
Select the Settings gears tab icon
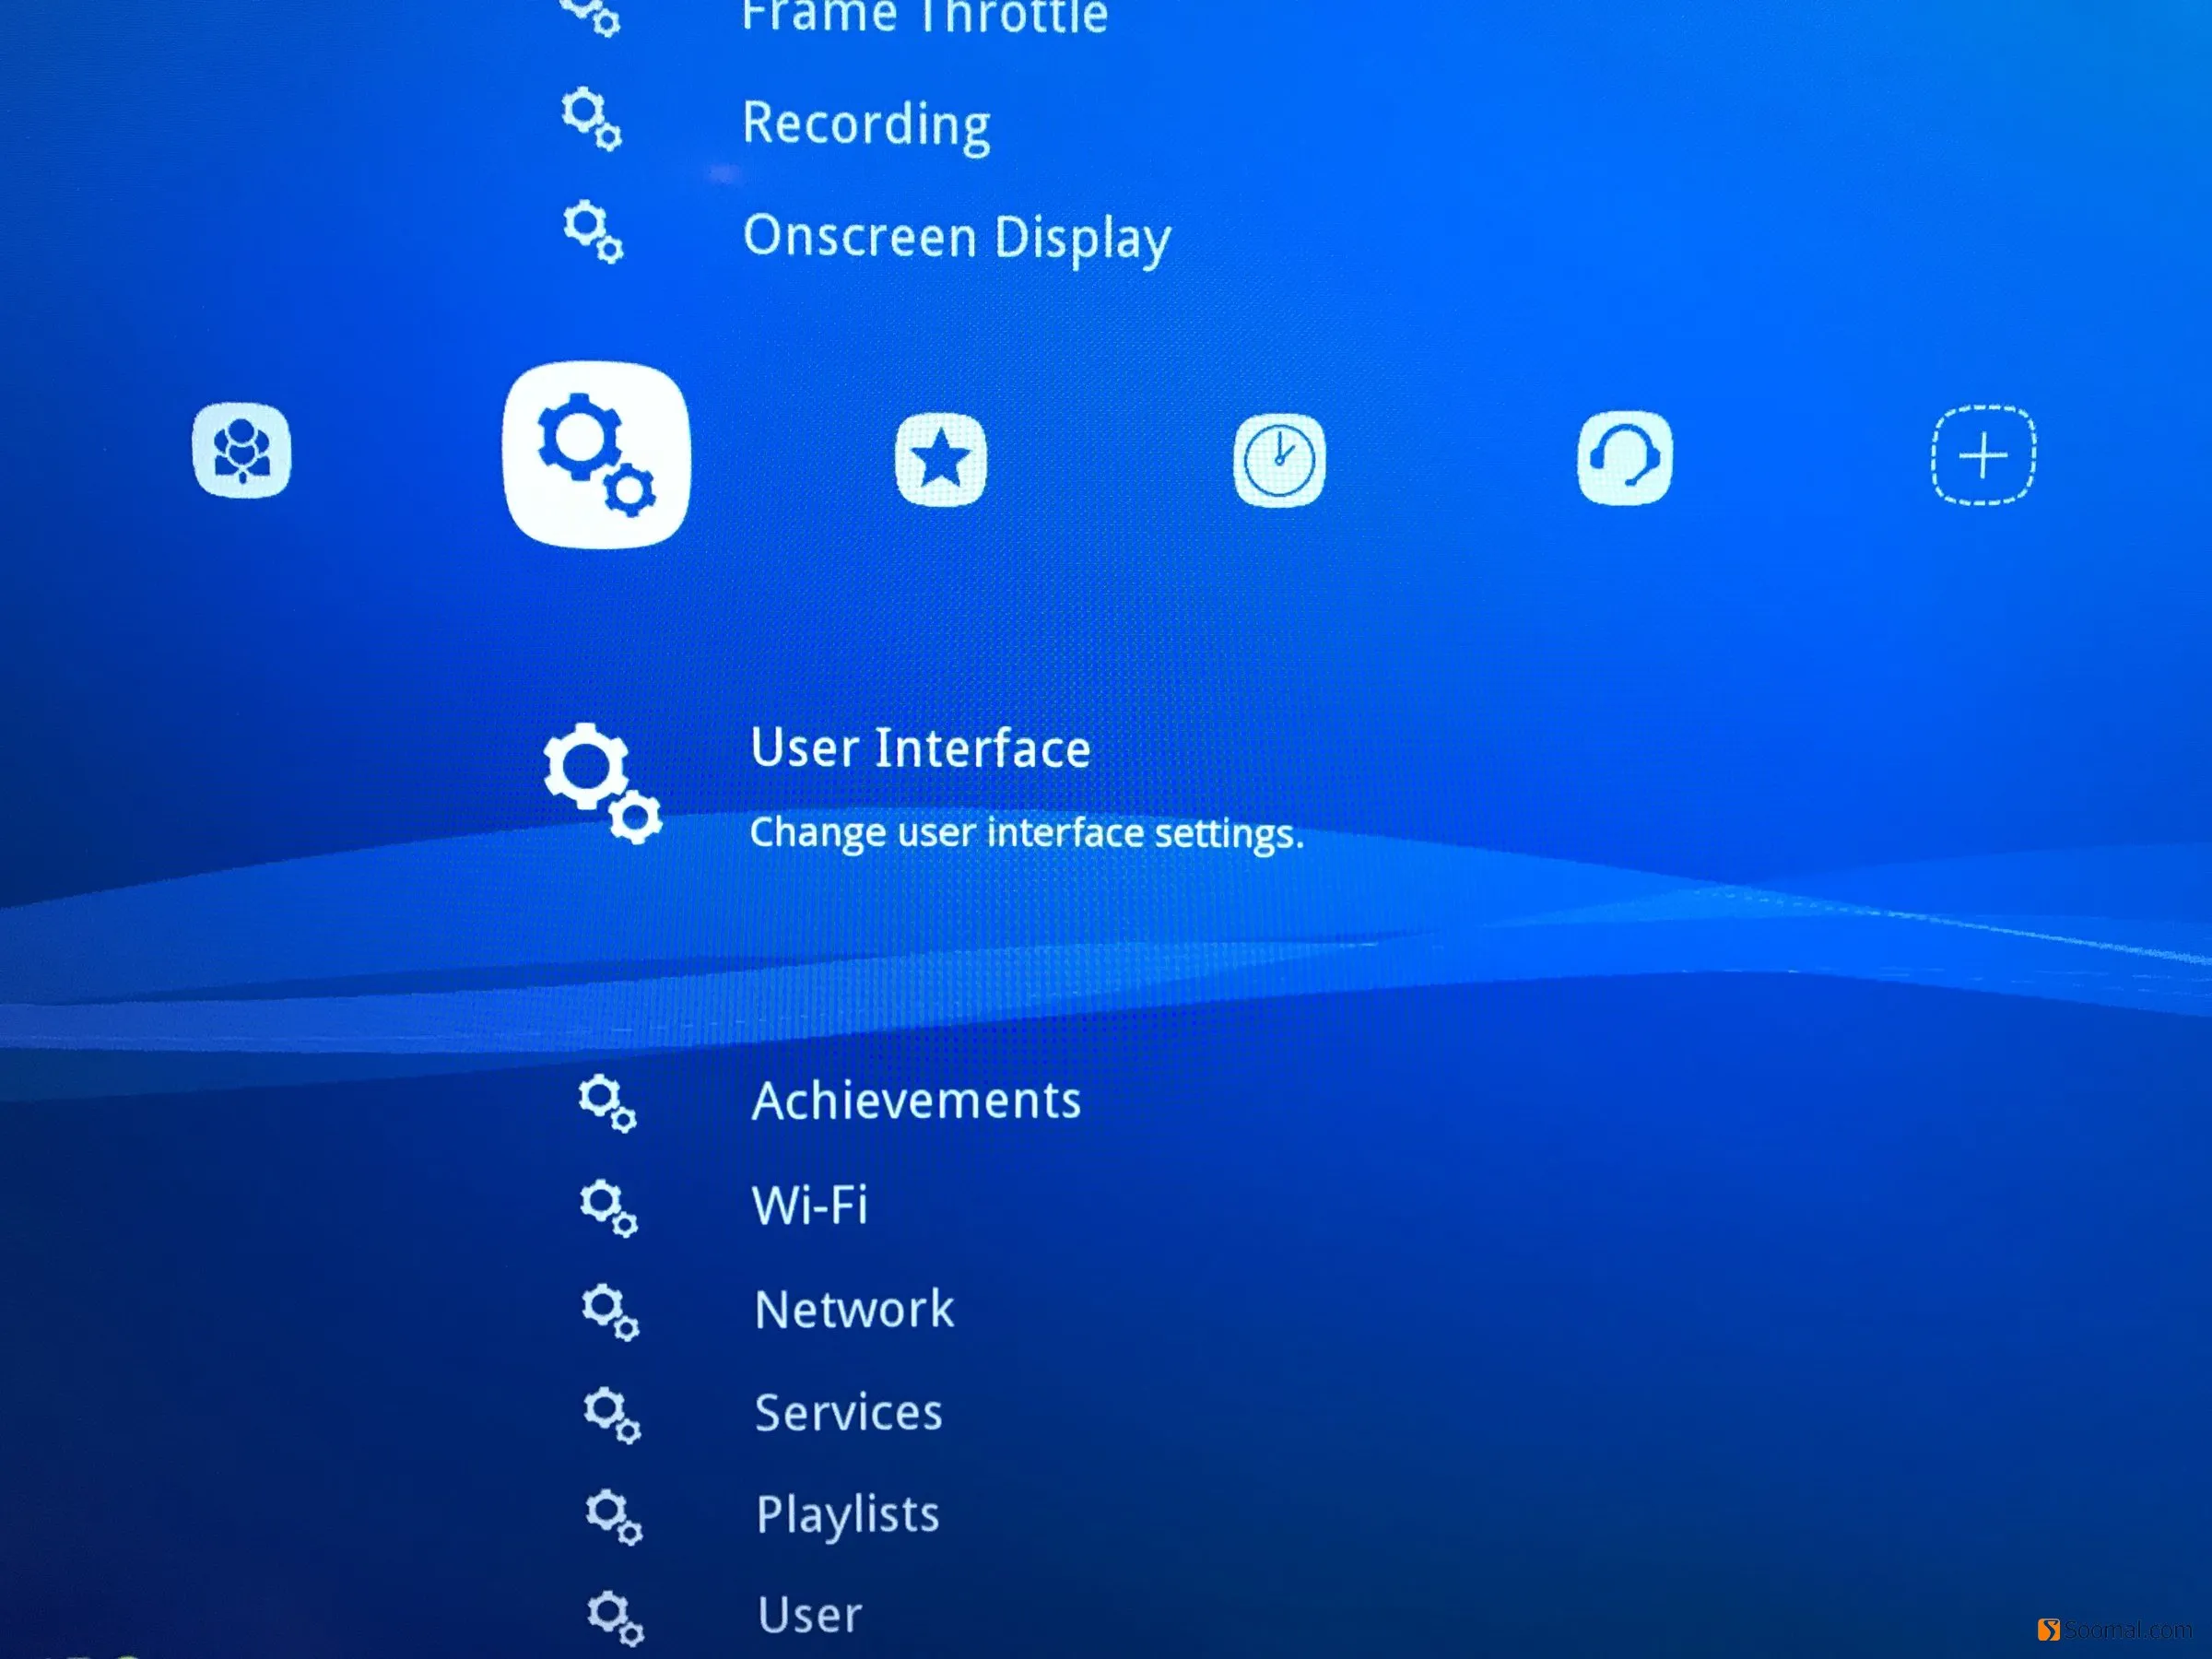[596, 455]
